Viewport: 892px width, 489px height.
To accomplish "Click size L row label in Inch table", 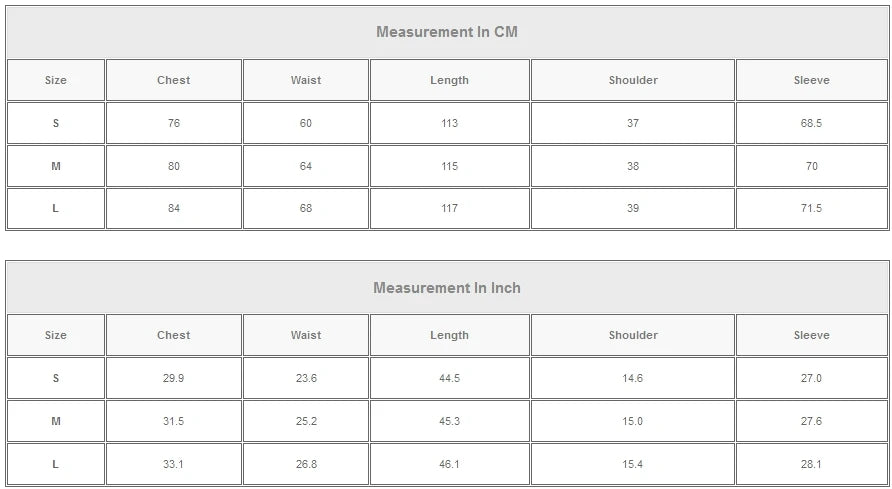I will point(56,464).
